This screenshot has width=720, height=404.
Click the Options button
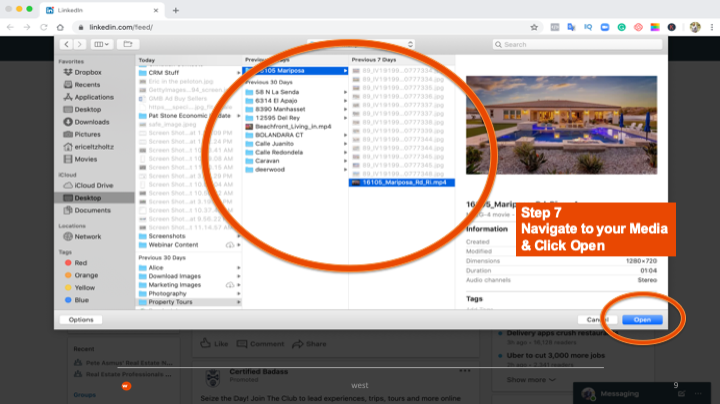click(x=81, y=319)
